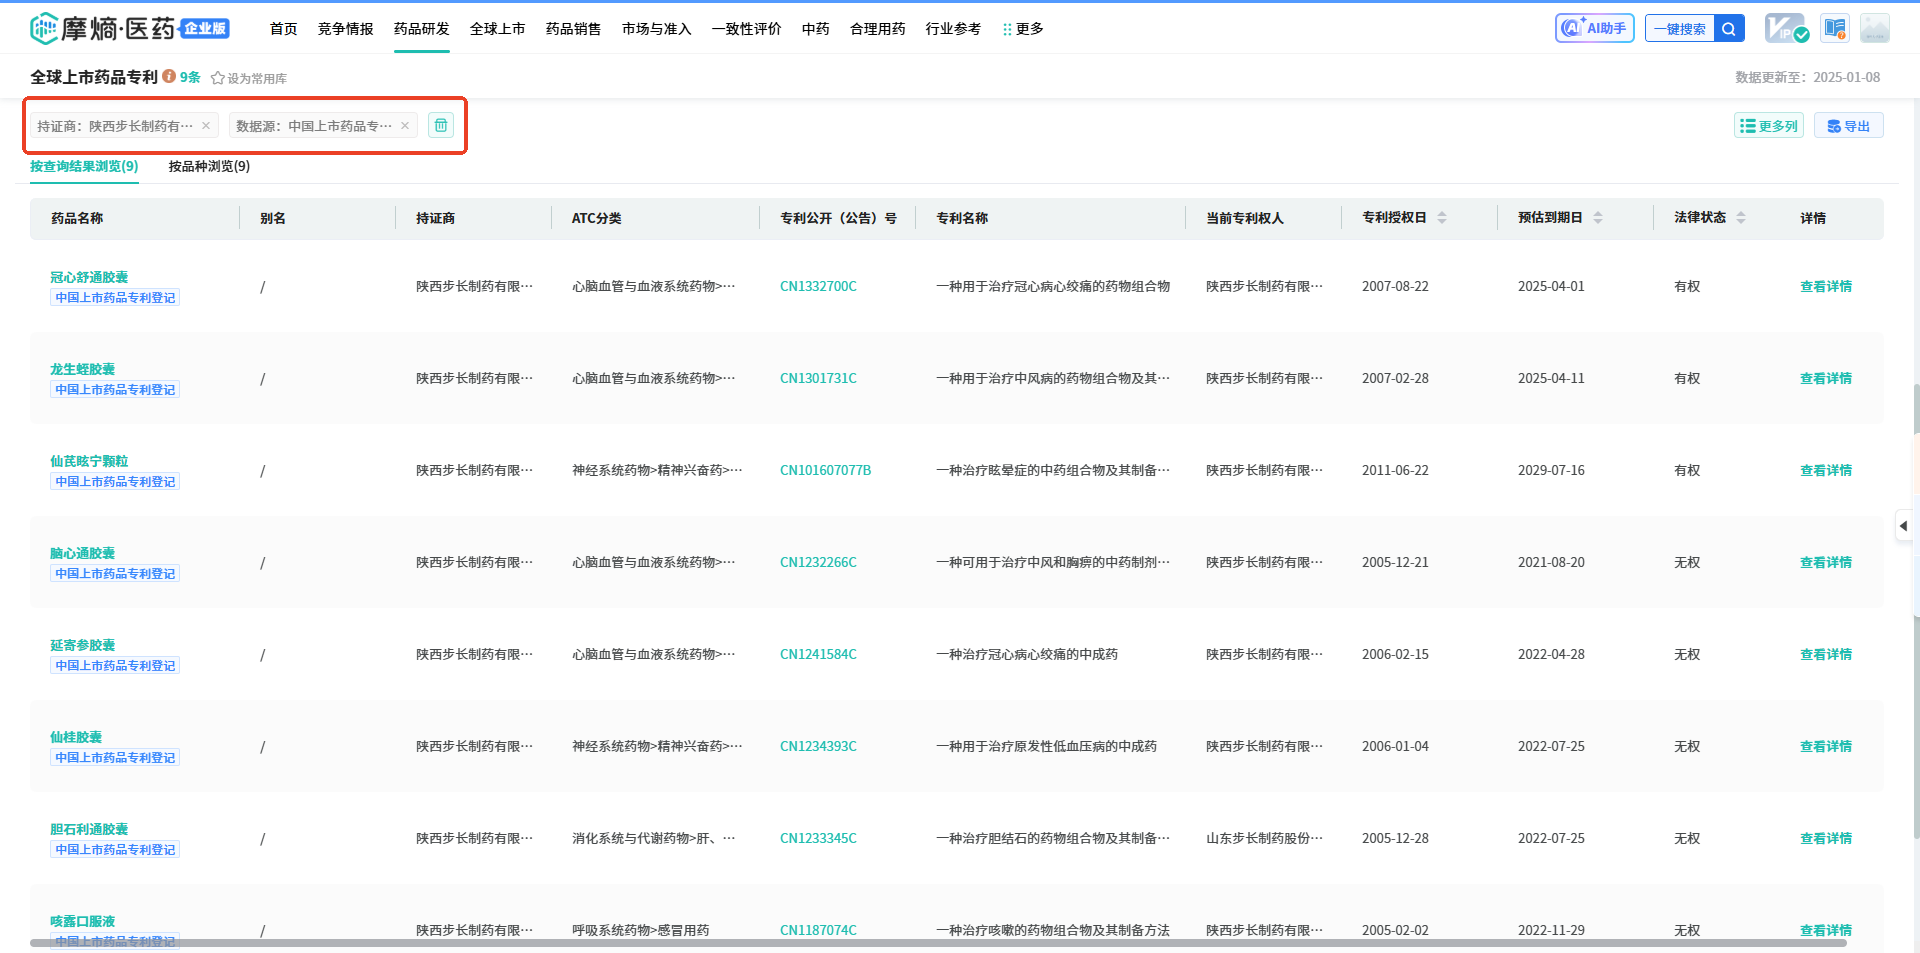
Task: Sort by 专利授权日 column
Action: 1442,218
